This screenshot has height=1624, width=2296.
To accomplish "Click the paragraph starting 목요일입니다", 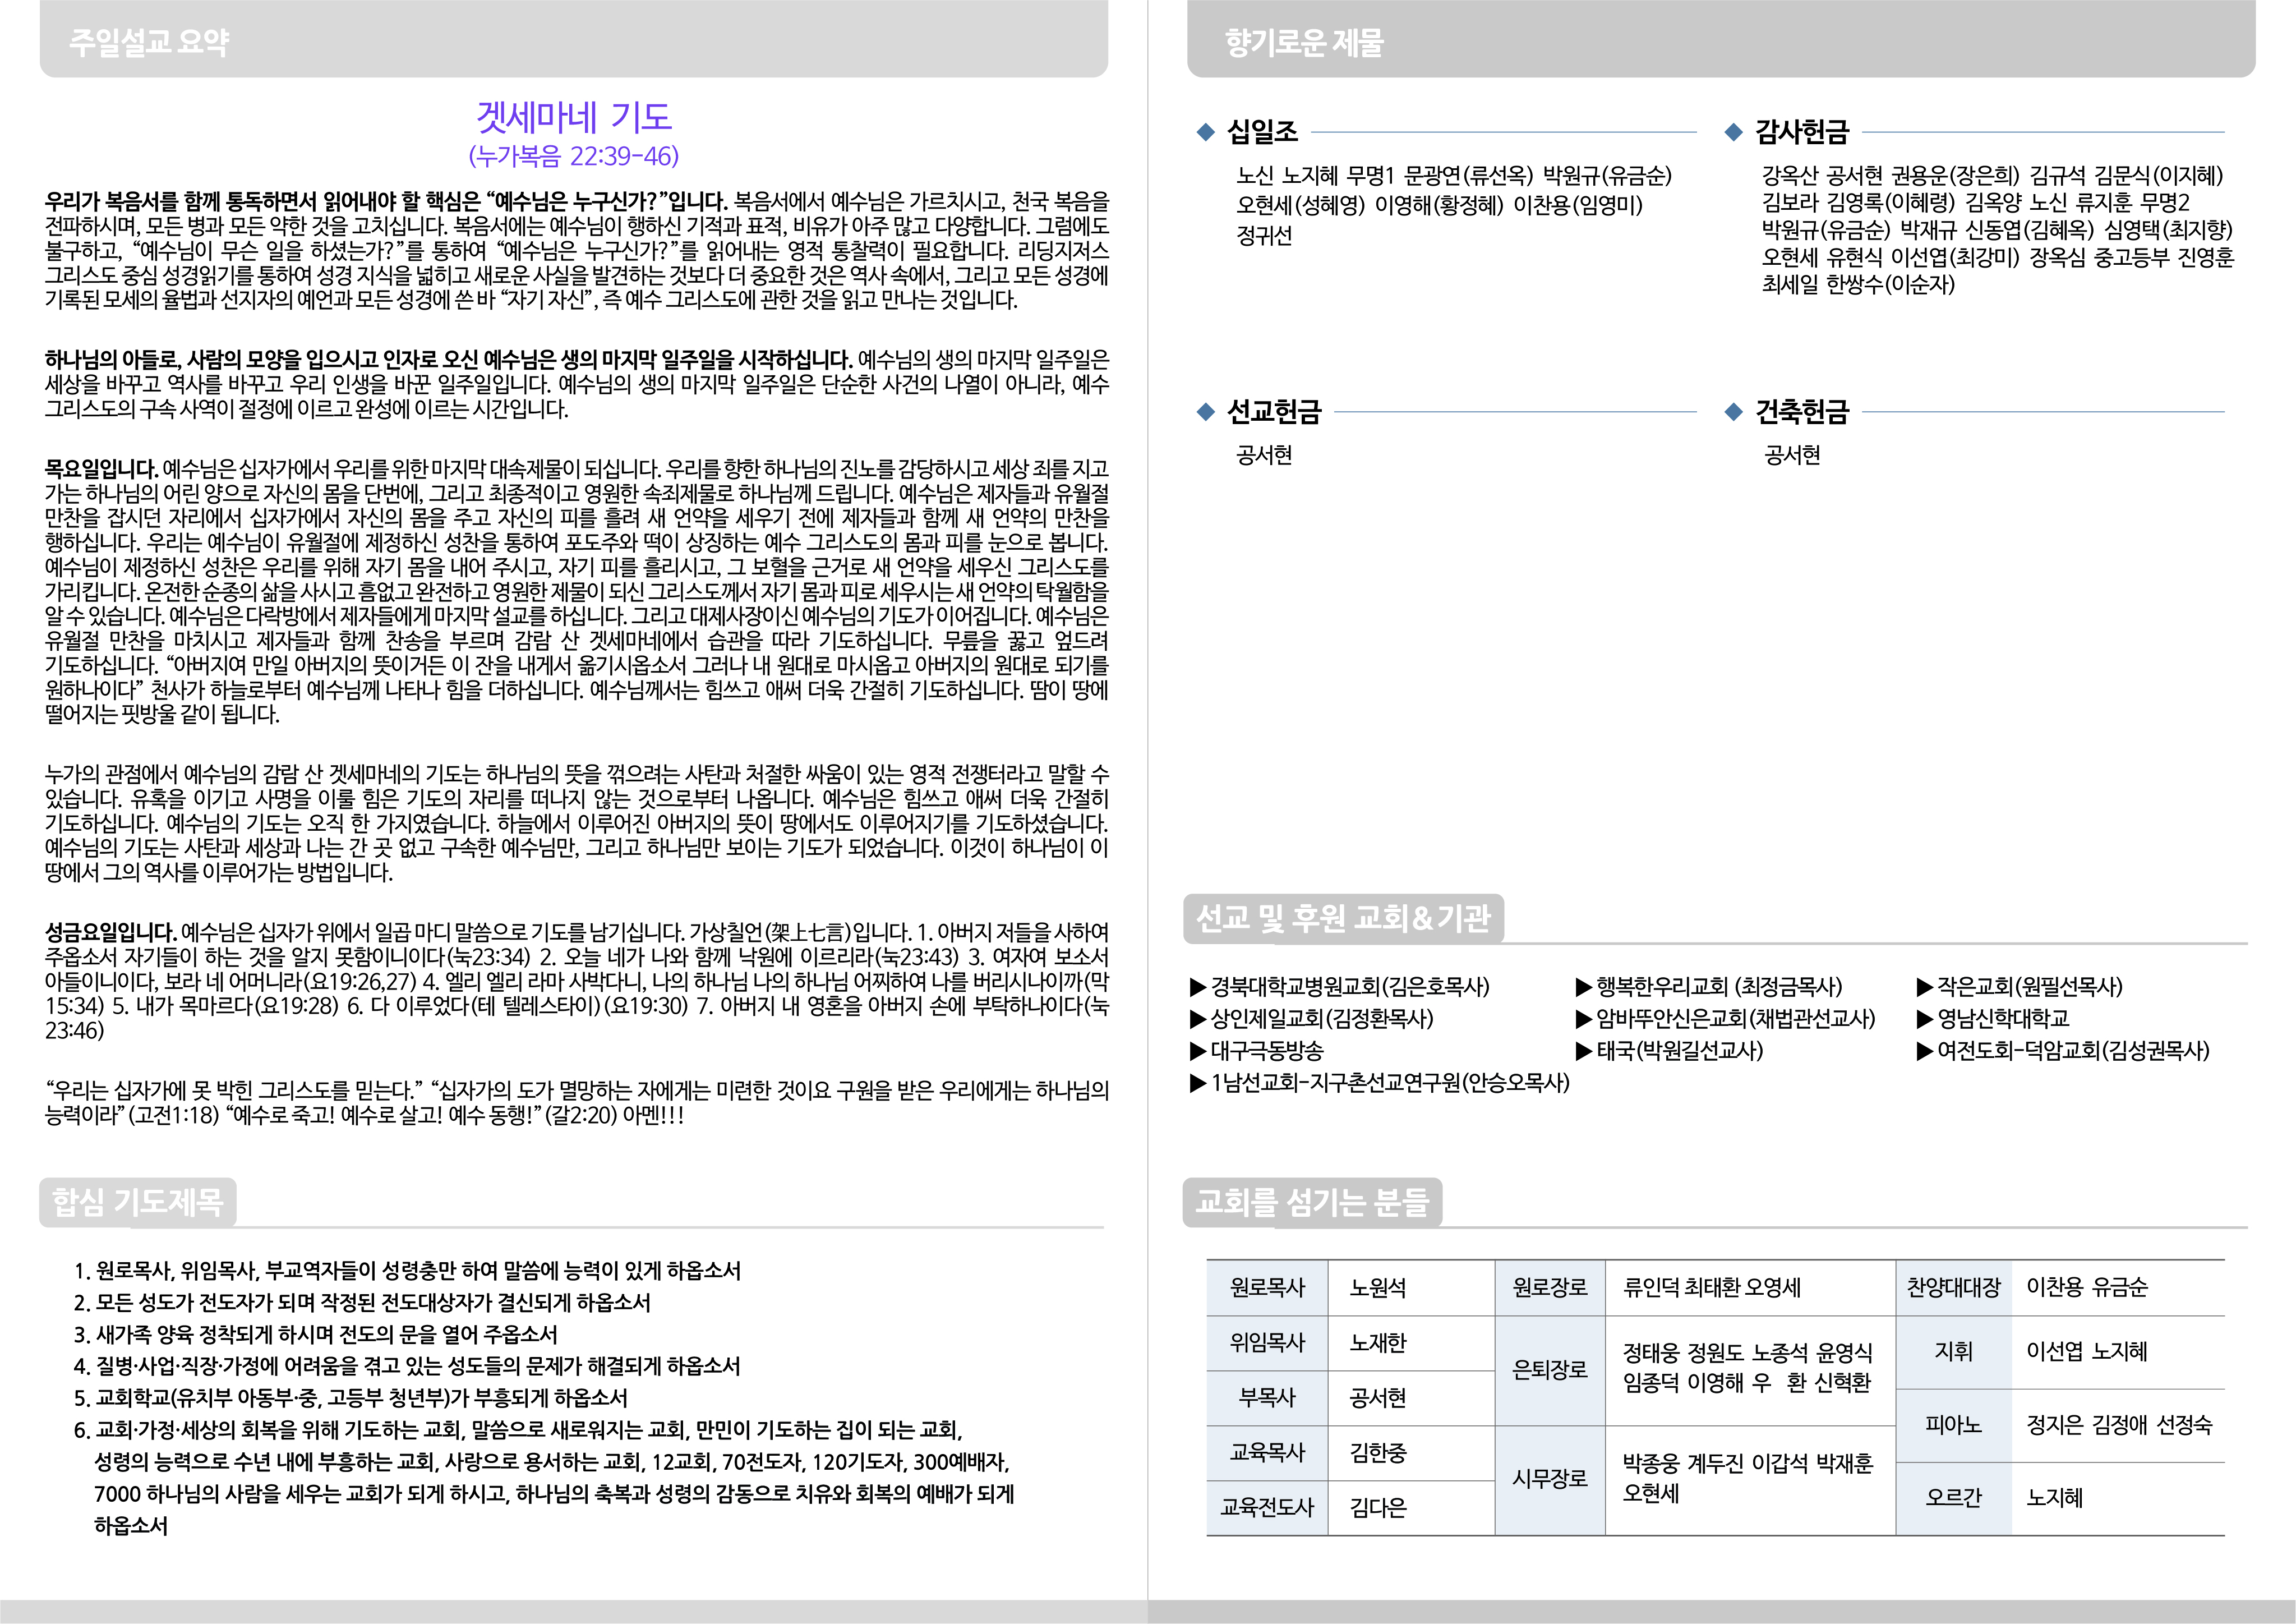I will (x=577, y=591).
